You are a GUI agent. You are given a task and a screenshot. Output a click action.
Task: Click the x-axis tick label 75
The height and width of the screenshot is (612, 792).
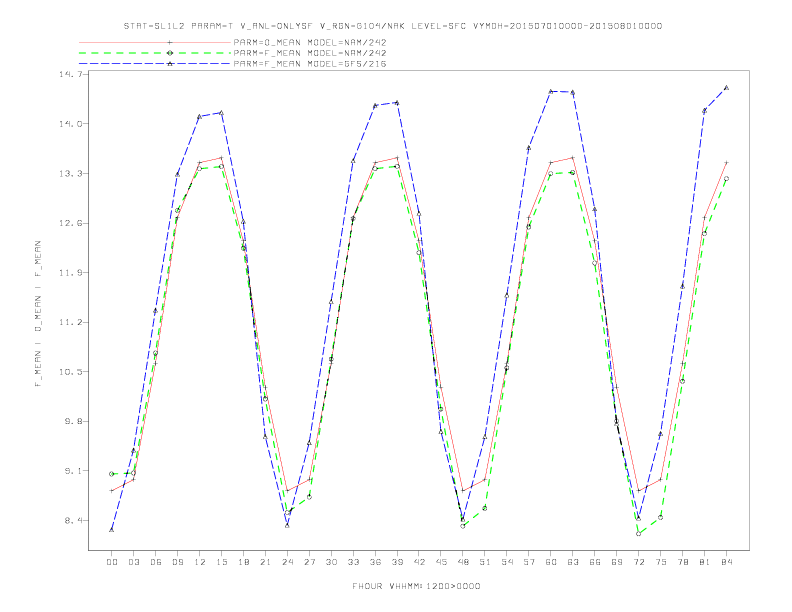661,562
